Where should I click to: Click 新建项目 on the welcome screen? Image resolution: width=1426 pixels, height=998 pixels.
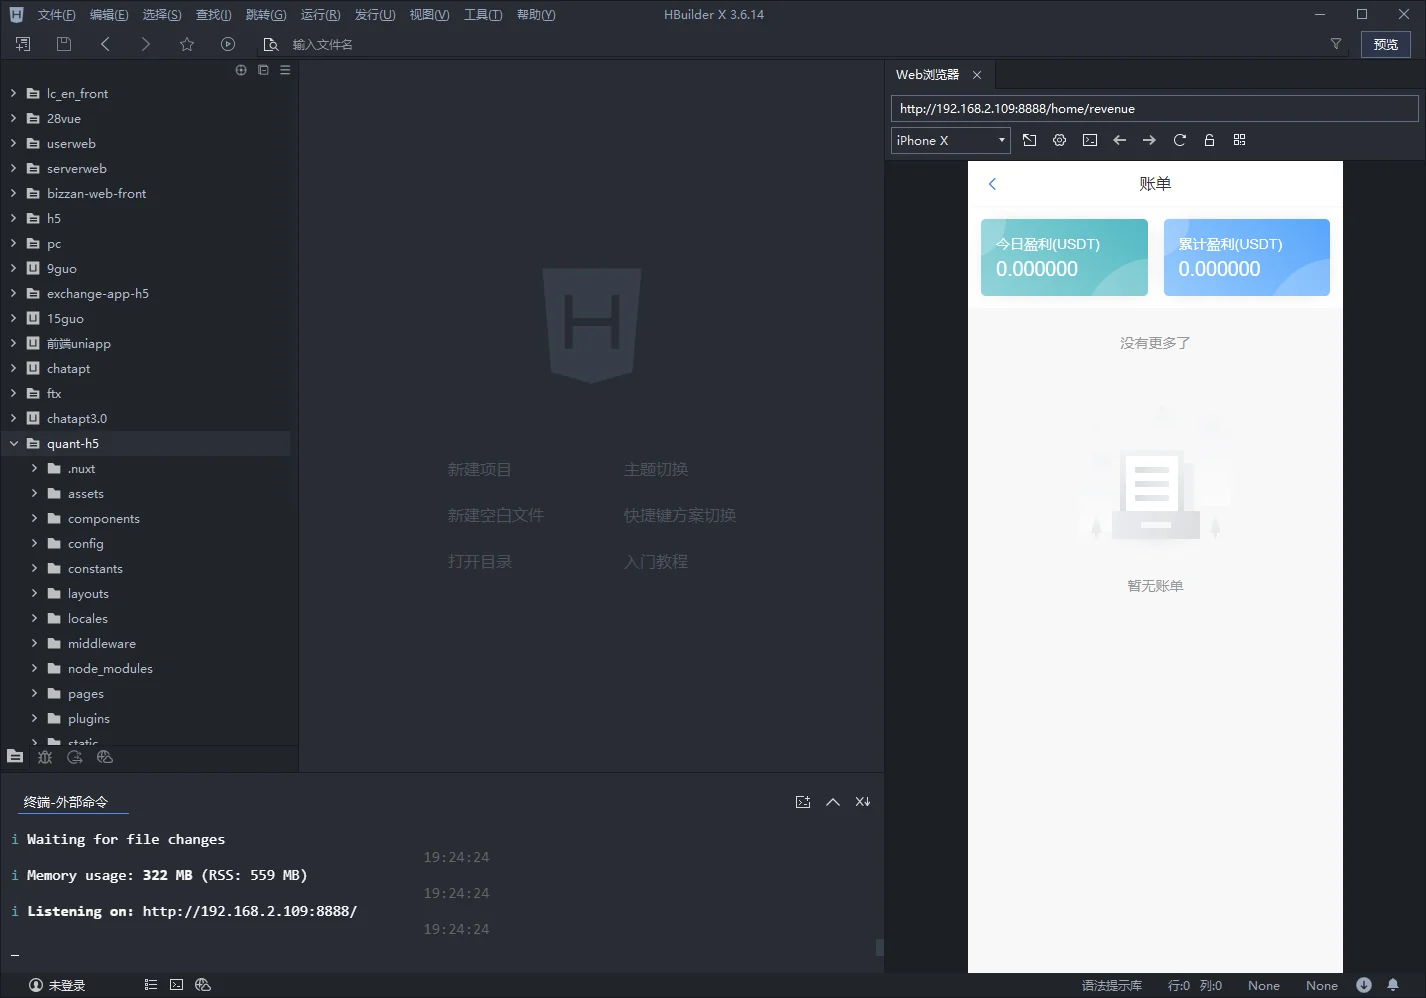click(479, 469)
